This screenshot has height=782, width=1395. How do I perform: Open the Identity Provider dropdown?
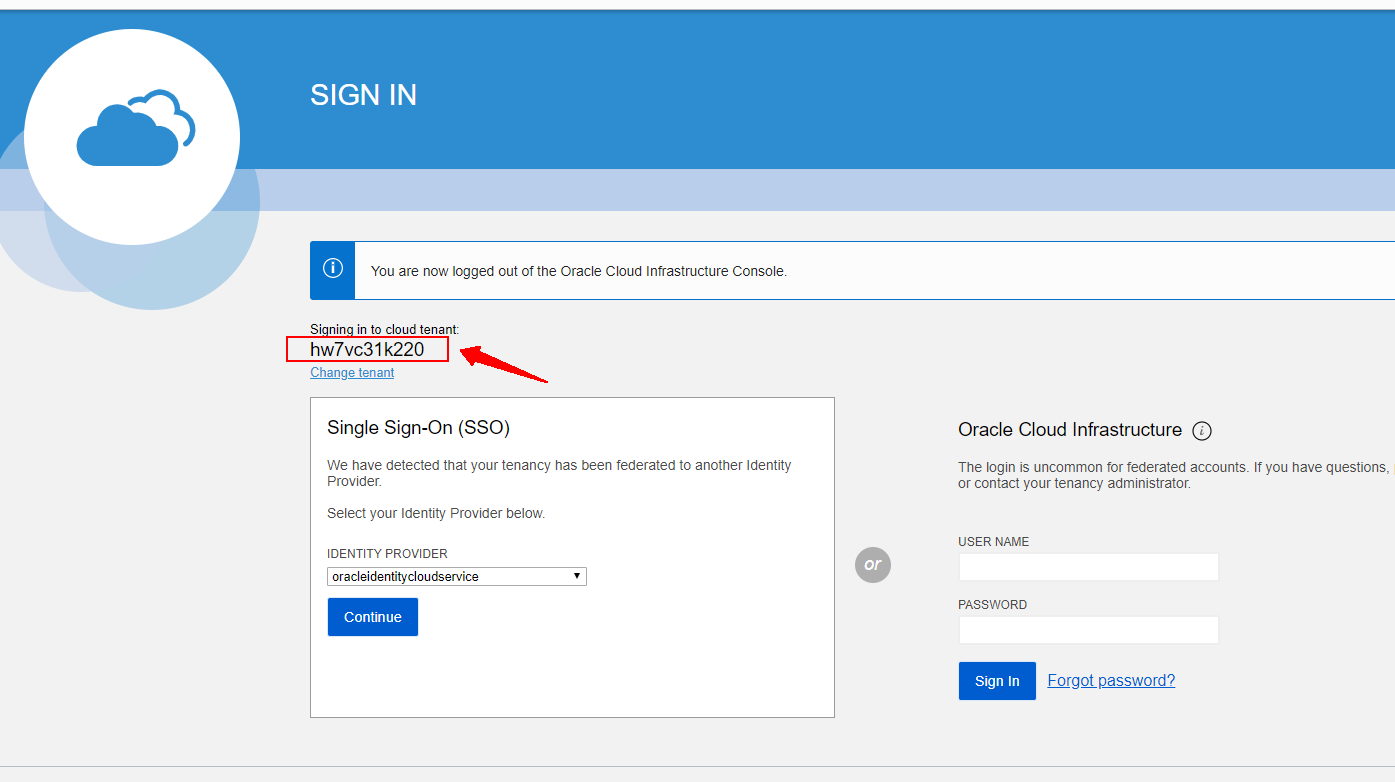tap(457, 576)
